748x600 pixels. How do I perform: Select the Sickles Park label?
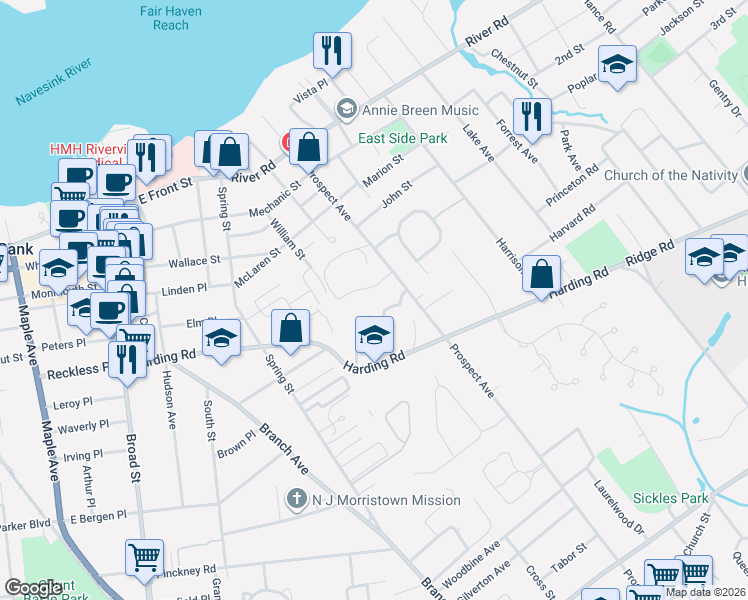[671, 498]
